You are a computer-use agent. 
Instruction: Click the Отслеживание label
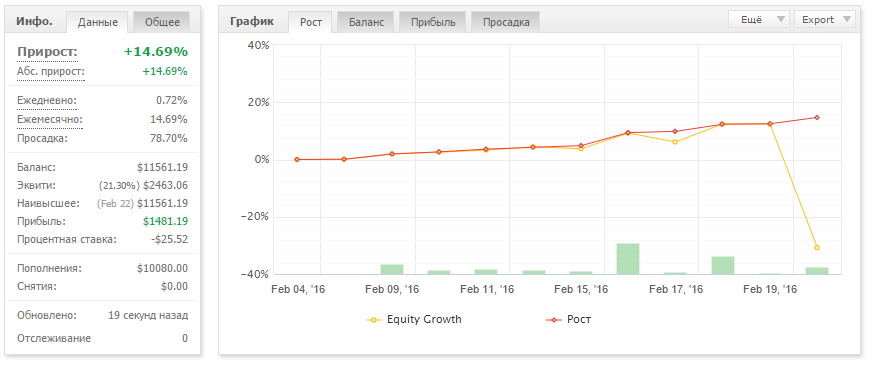[54, 338]
